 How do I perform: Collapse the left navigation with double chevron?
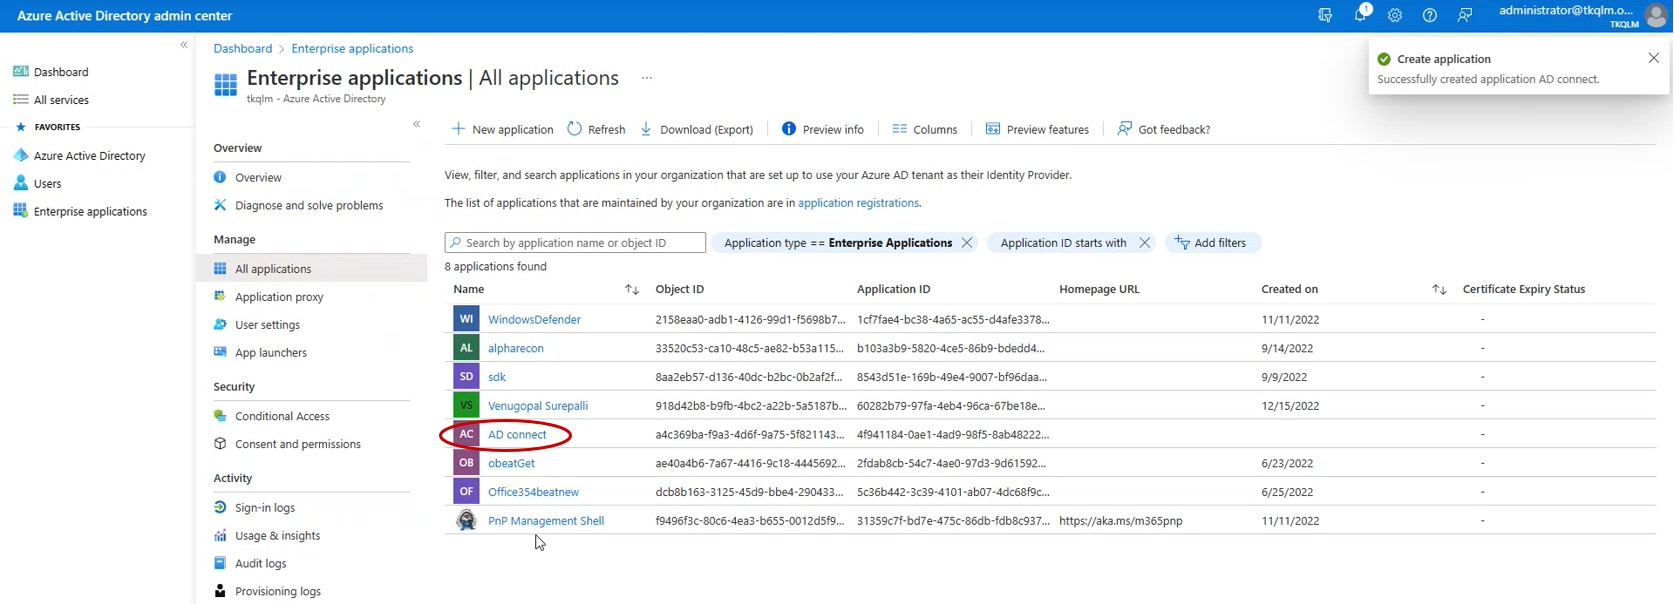pyautogui.click(x=184, y=45)
